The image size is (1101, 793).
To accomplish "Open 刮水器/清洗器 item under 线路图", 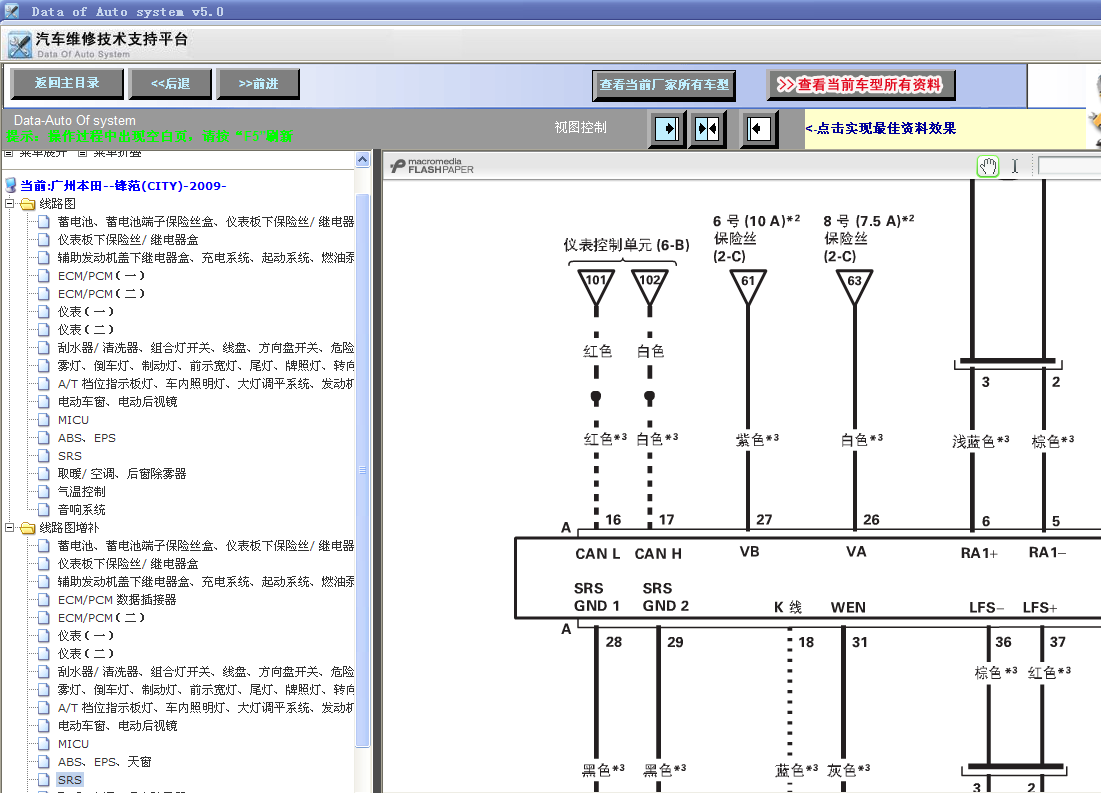I will pos(206,348).
